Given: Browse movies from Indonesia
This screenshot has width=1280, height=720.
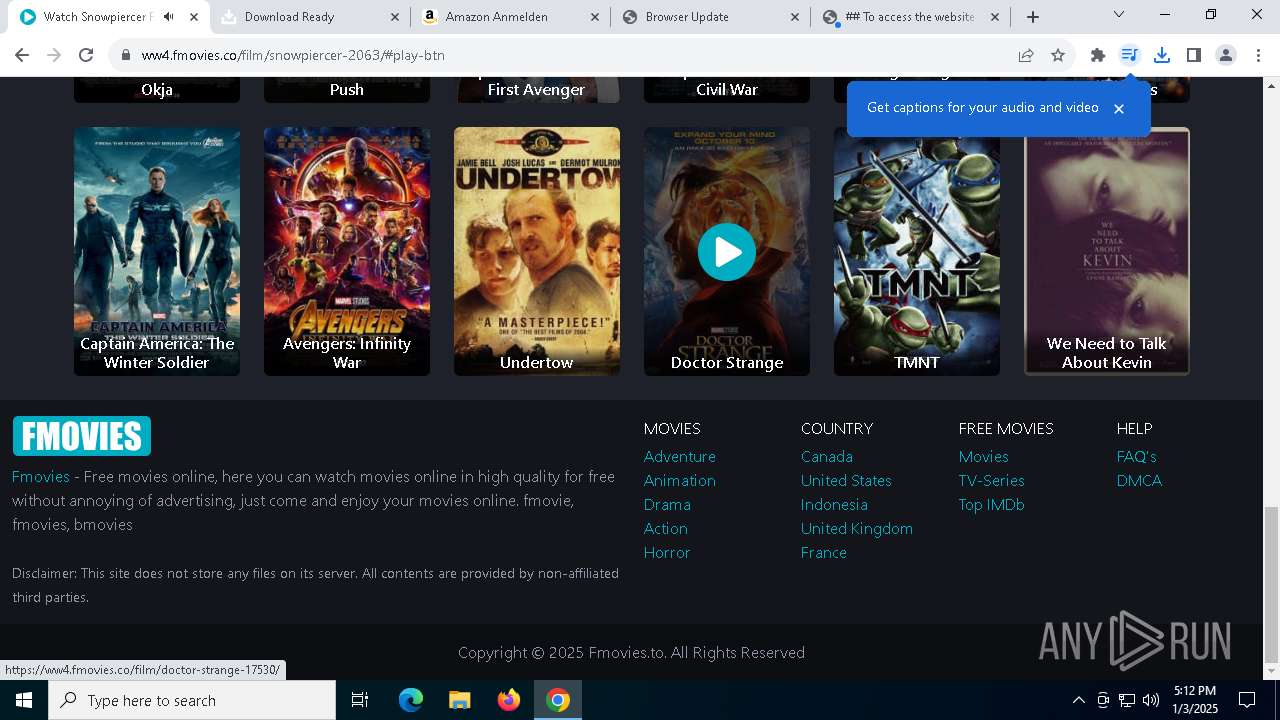Looking at the screenshot, I should pyautogui.click(x=834, y=504).
